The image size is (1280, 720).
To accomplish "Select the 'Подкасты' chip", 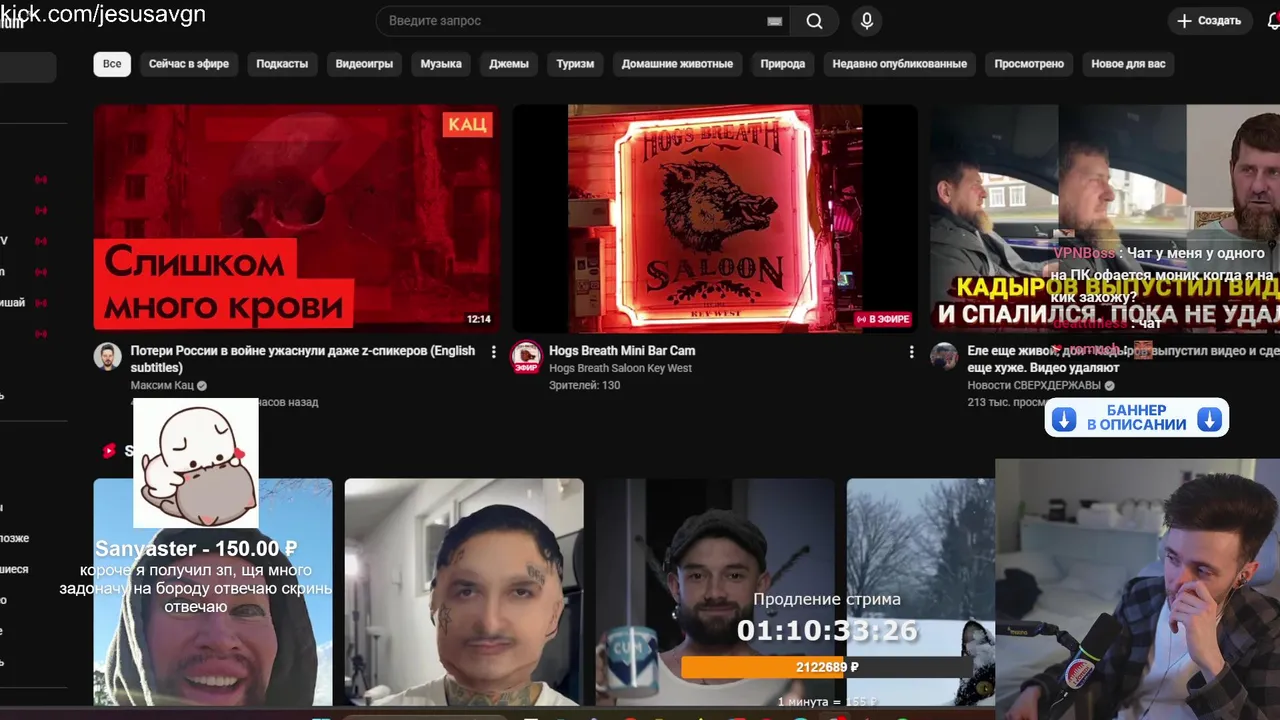I will pos(282,64).
